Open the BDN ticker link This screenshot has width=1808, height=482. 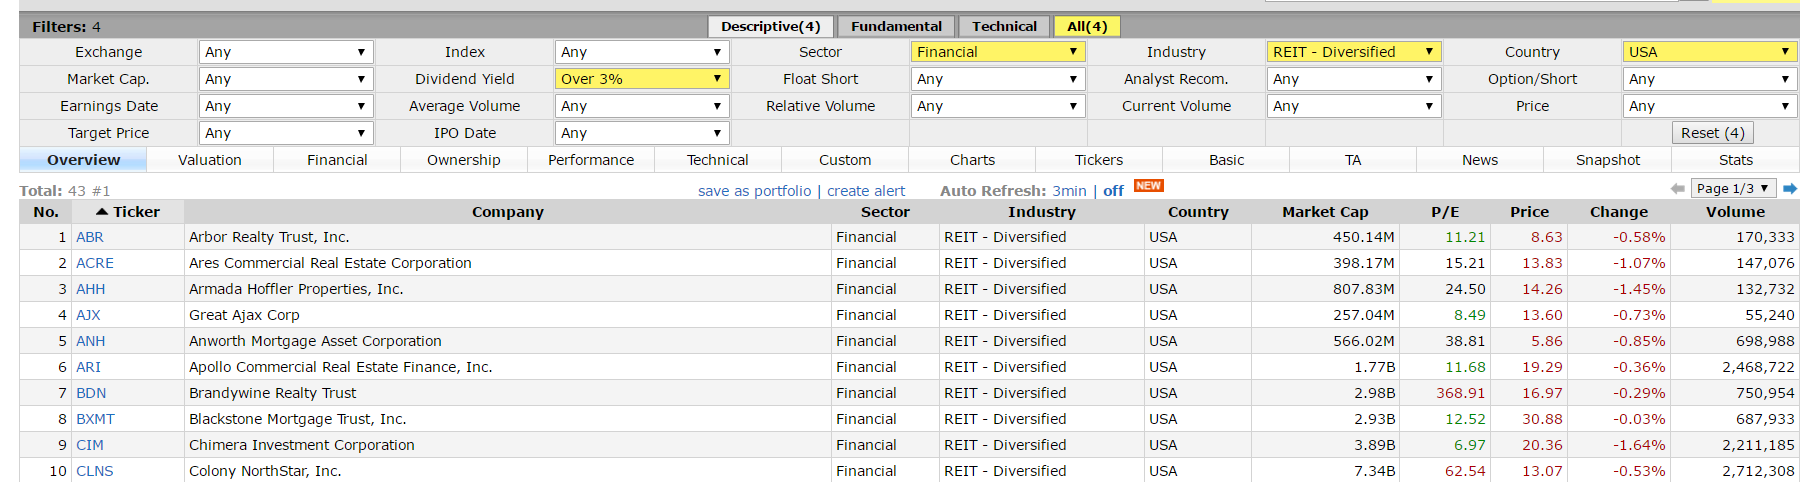[91, 393]
